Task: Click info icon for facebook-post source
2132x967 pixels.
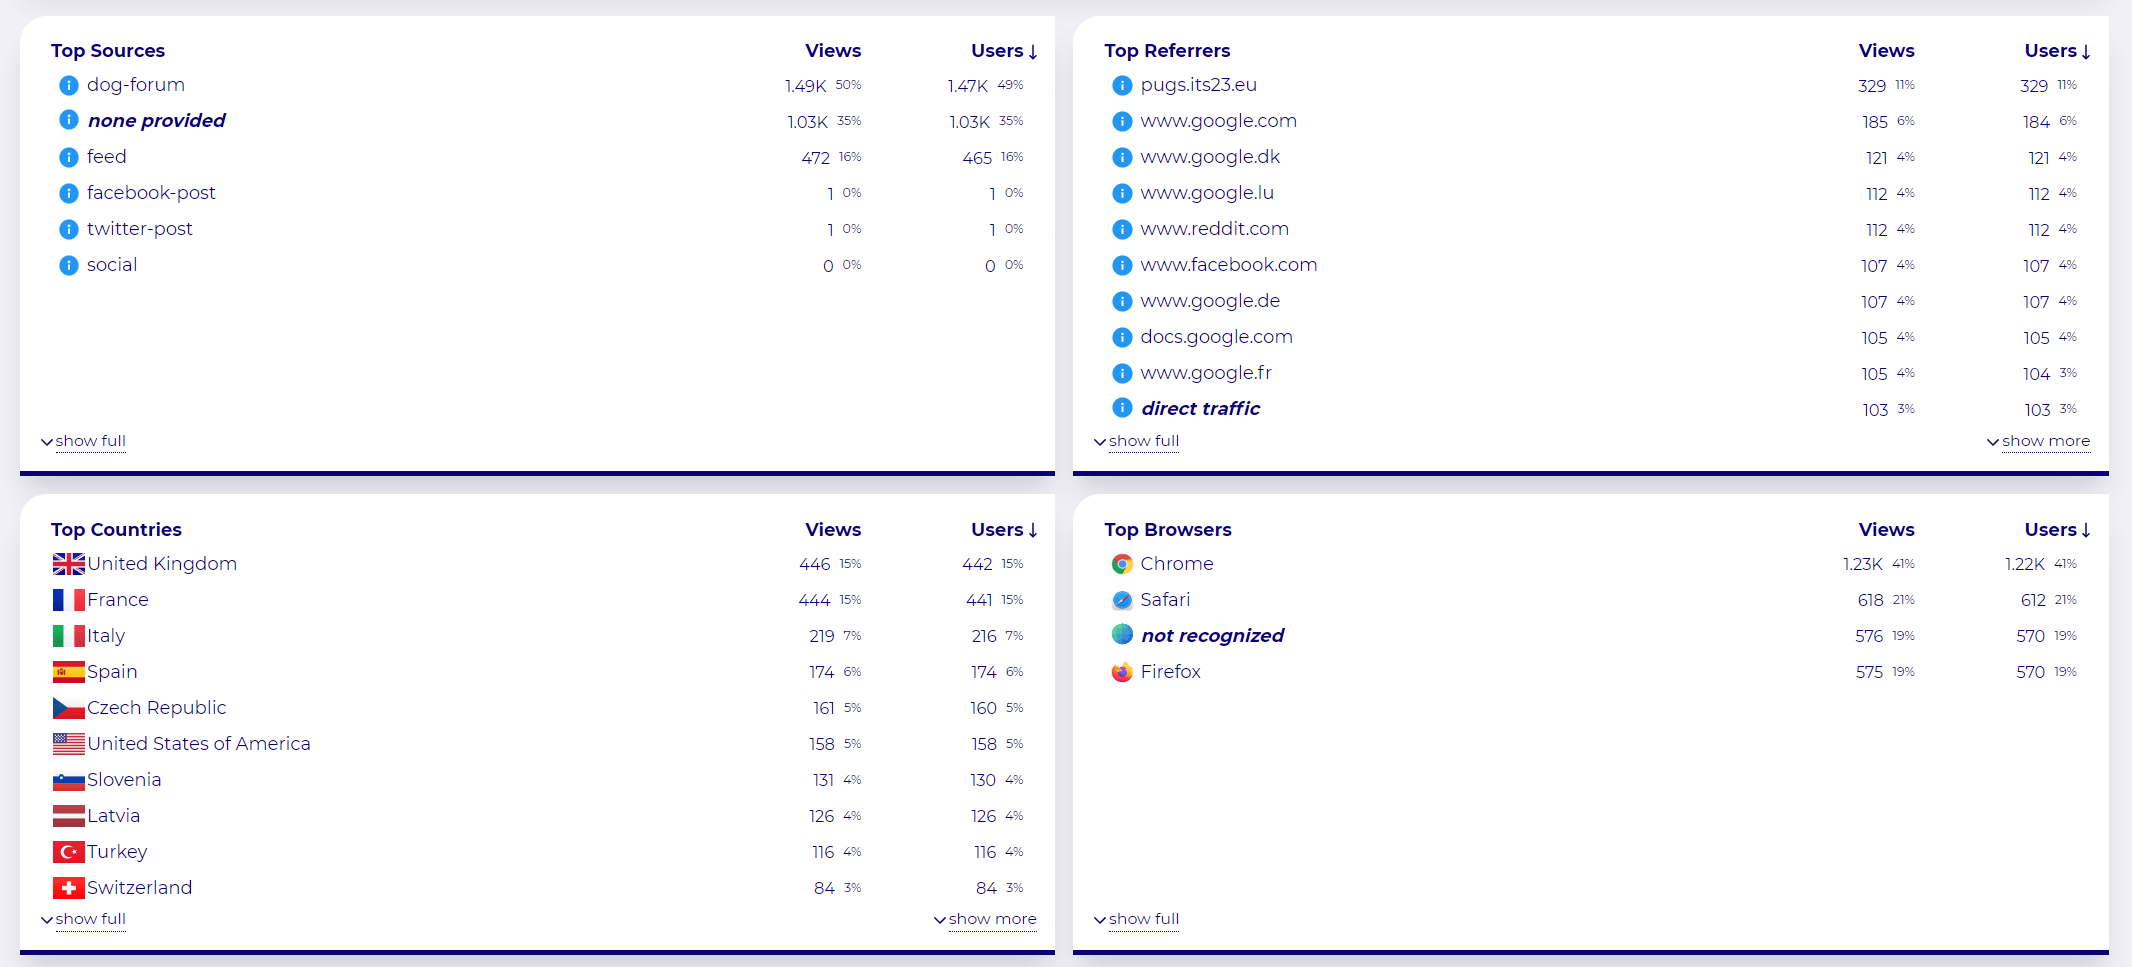Action: [x=68, y=193]
